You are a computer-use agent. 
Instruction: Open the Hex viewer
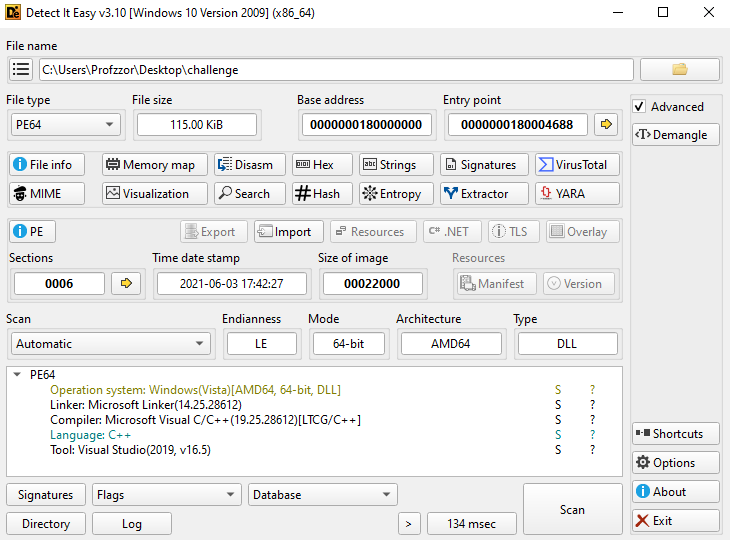click(322, 165)
